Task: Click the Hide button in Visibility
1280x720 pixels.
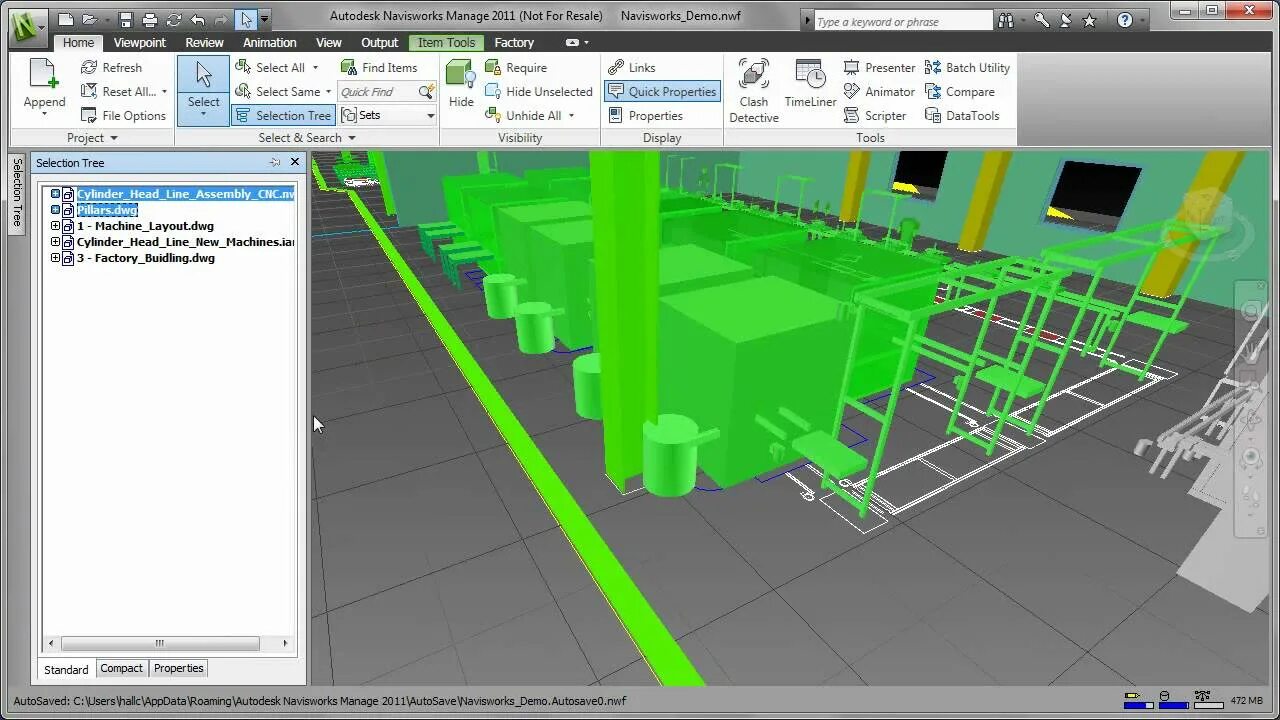Action: point(461,84)
